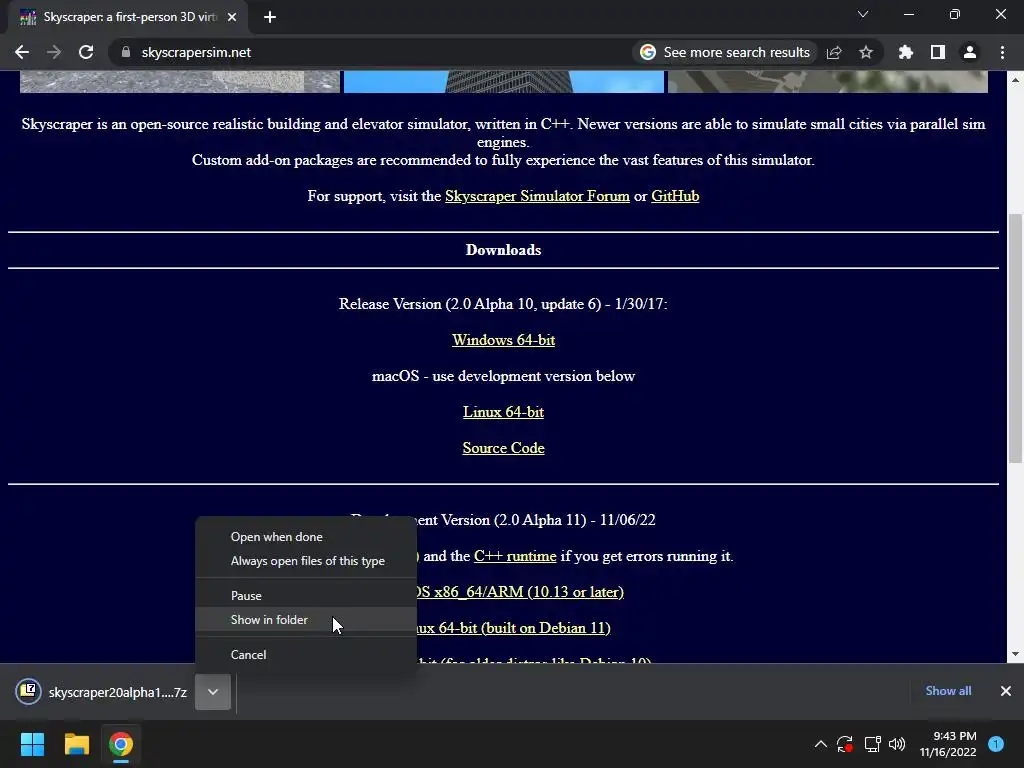Choose Open when done
The width and height of the screenshot is (1024, 768).
306,537
